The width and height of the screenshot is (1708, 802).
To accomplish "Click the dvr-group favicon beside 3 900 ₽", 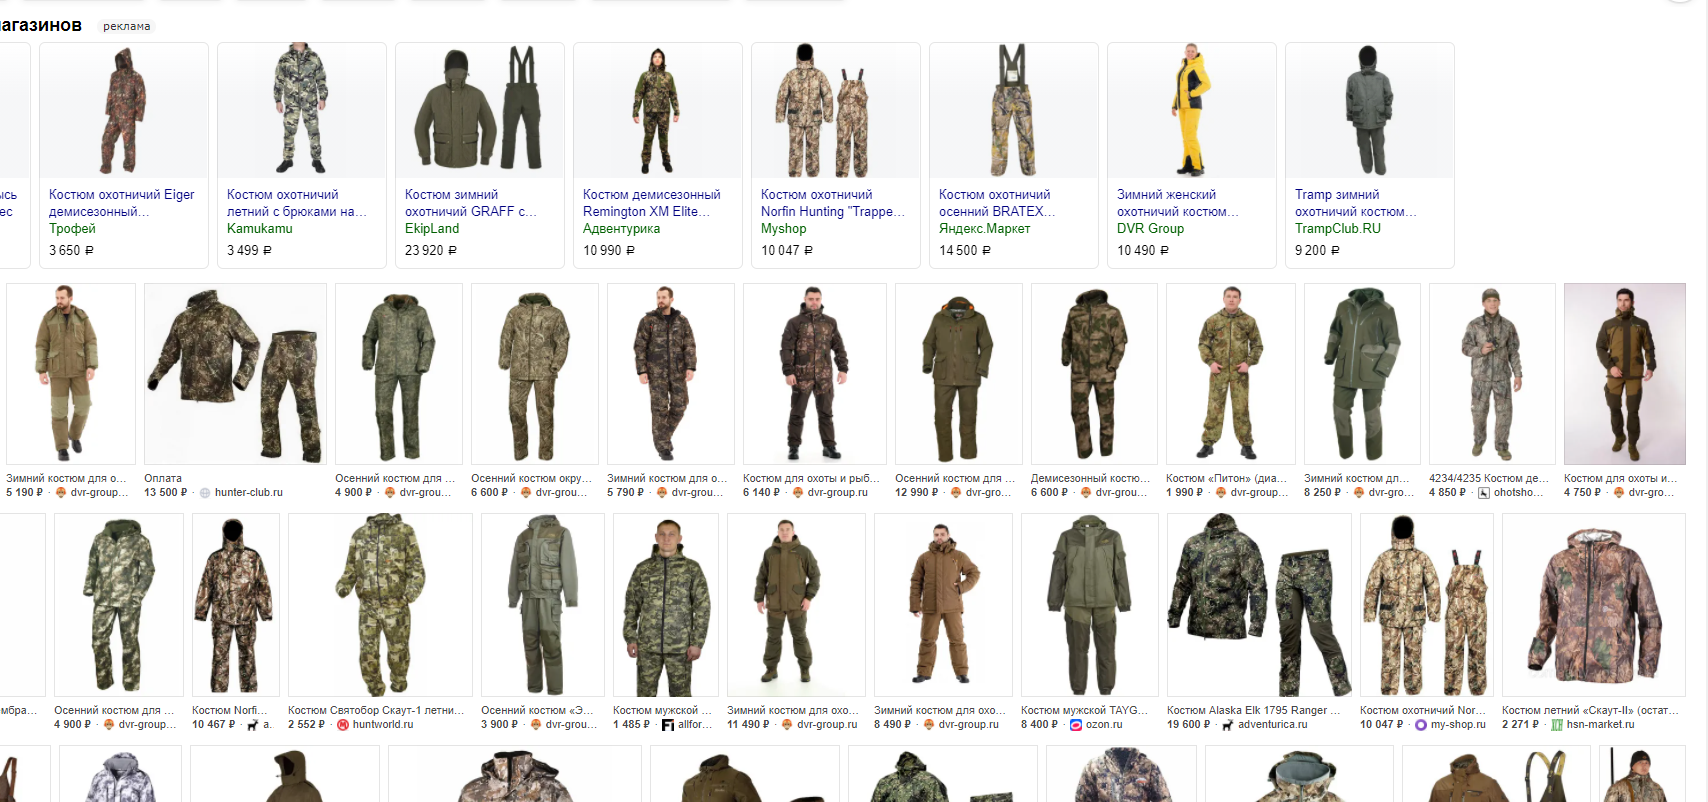I will [x=536, y=725].
